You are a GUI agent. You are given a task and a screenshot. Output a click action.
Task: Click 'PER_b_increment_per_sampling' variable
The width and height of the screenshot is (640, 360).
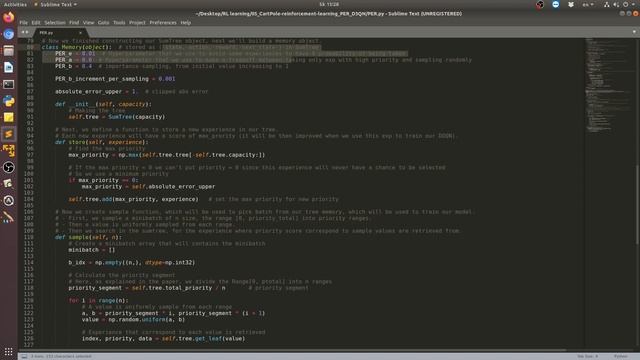point(102,79)
